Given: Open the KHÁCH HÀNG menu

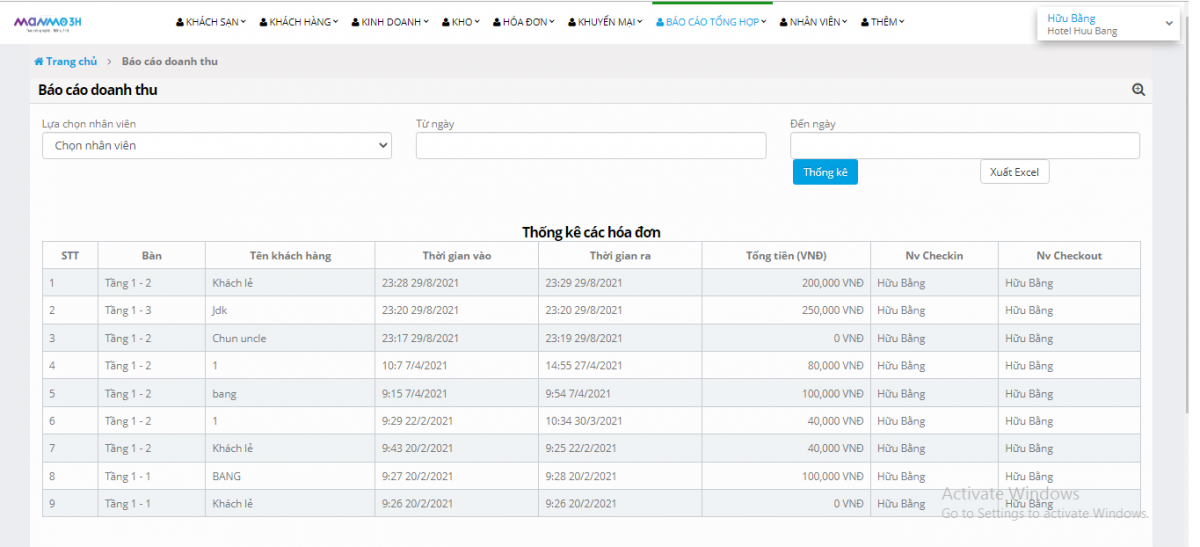Looking at the screenshot, I should click(x=298, y=22).
